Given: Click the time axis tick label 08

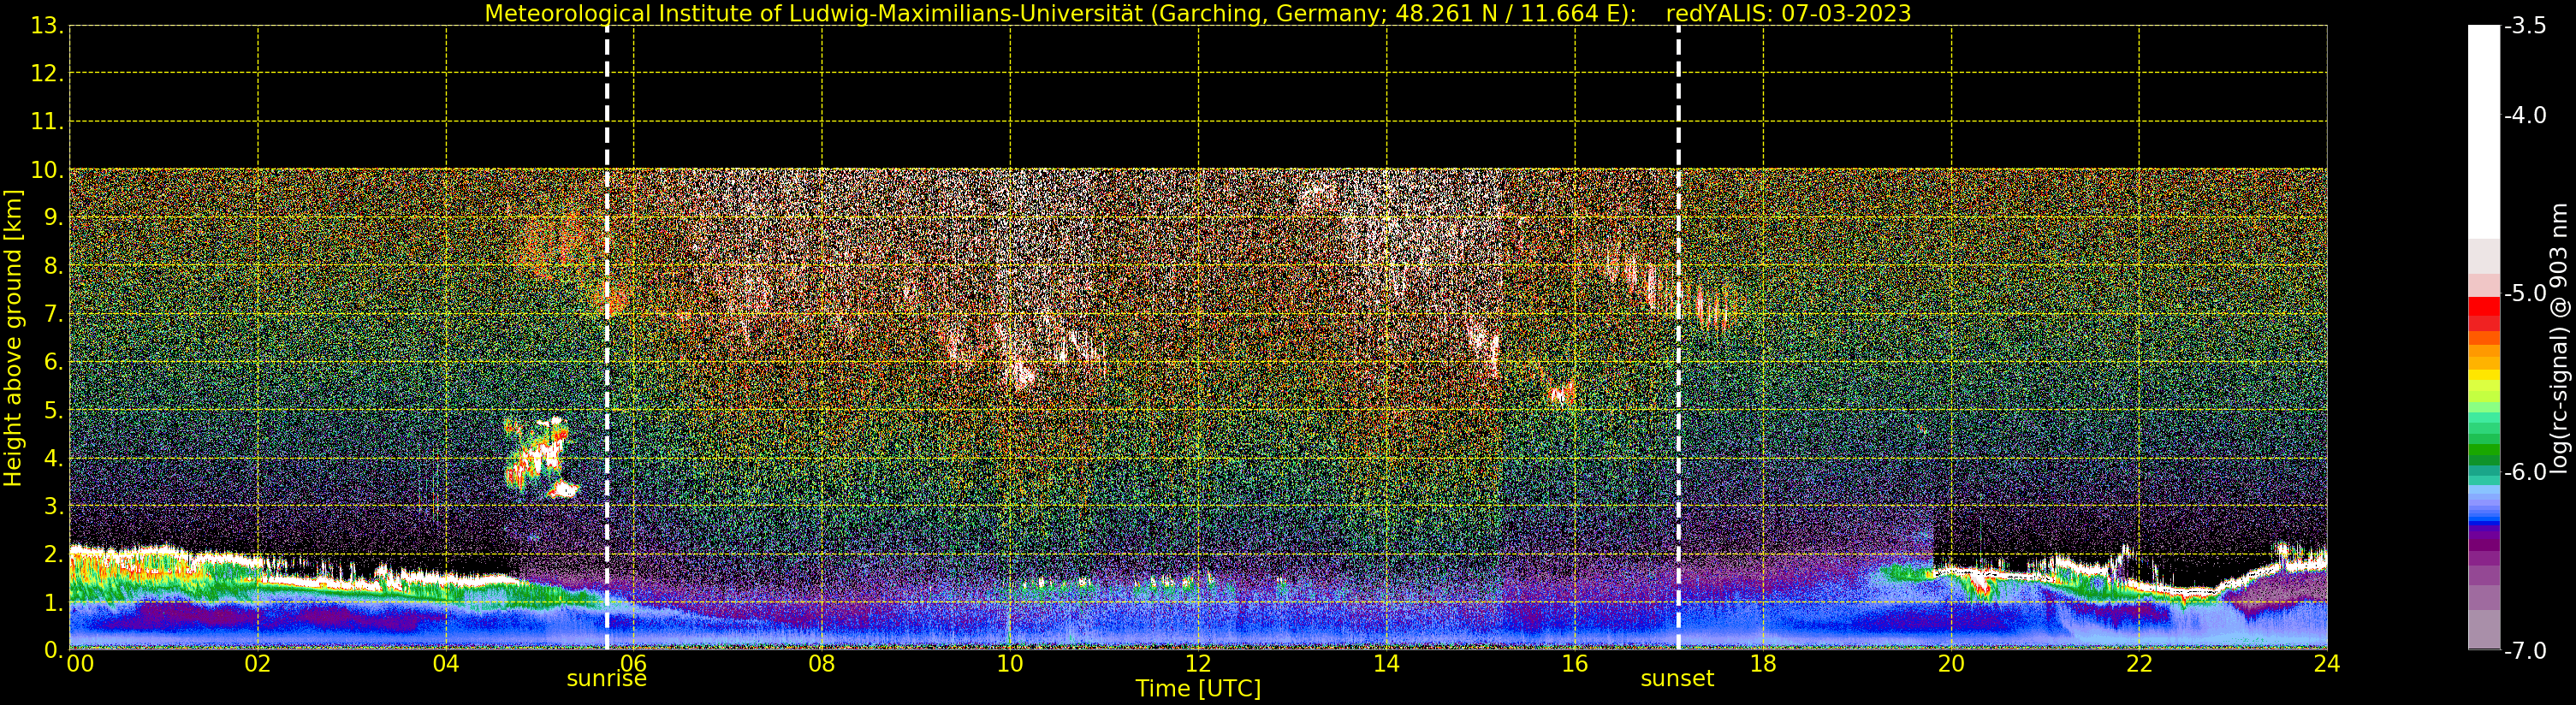Looking at the screenshot, I should 822,664.
